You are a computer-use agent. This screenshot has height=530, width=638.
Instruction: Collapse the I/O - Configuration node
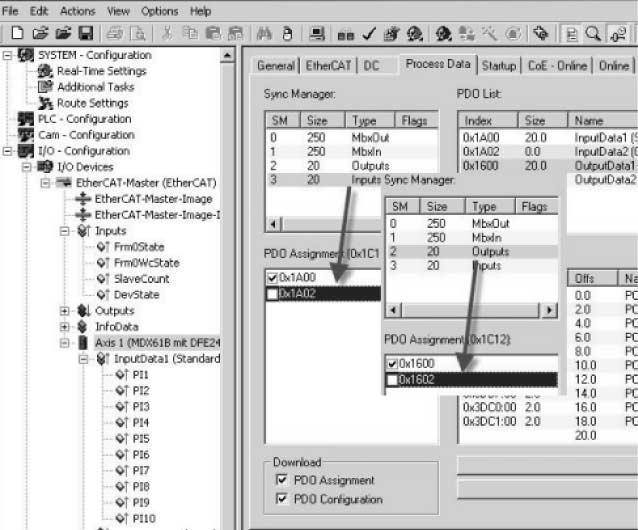(x=7, y=151)
